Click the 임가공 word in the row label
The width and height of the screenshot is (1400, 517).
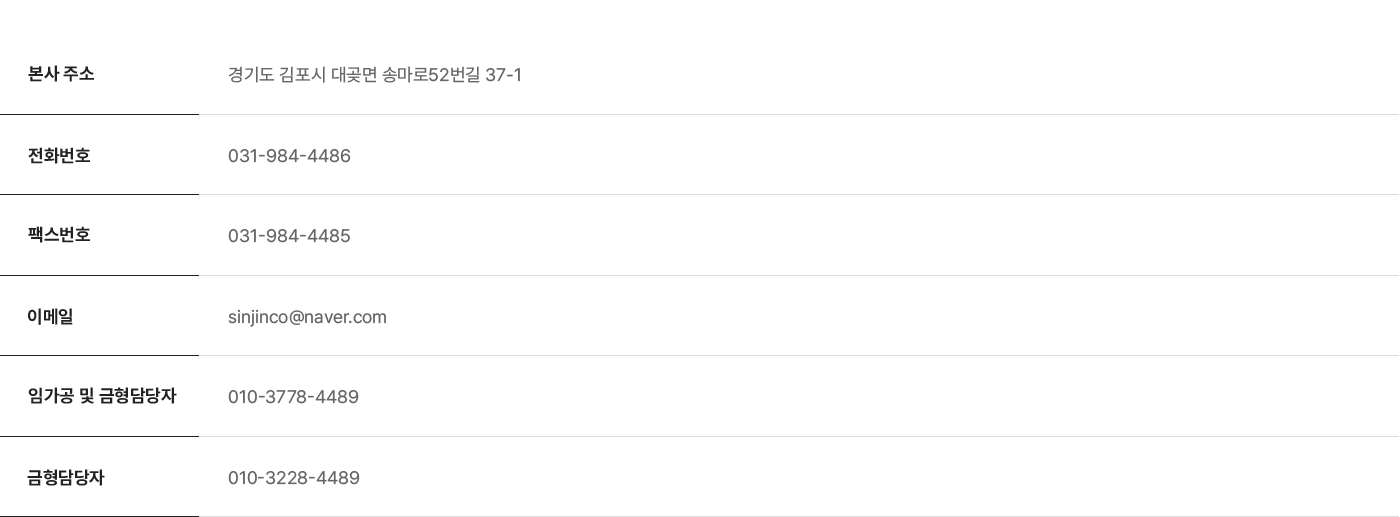point(50,396)
